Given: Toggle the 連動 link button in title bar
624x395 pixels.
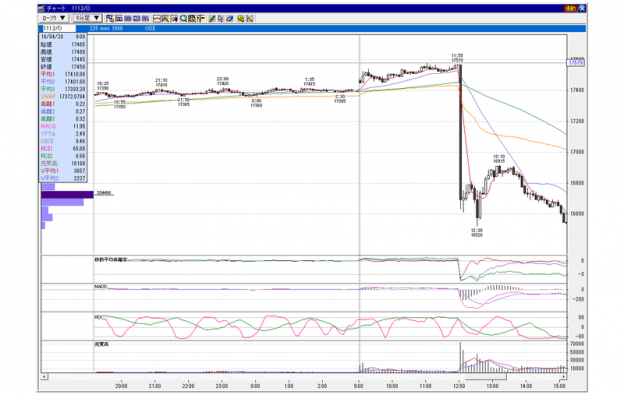Looking at the screenshot, I should point(570,8).
